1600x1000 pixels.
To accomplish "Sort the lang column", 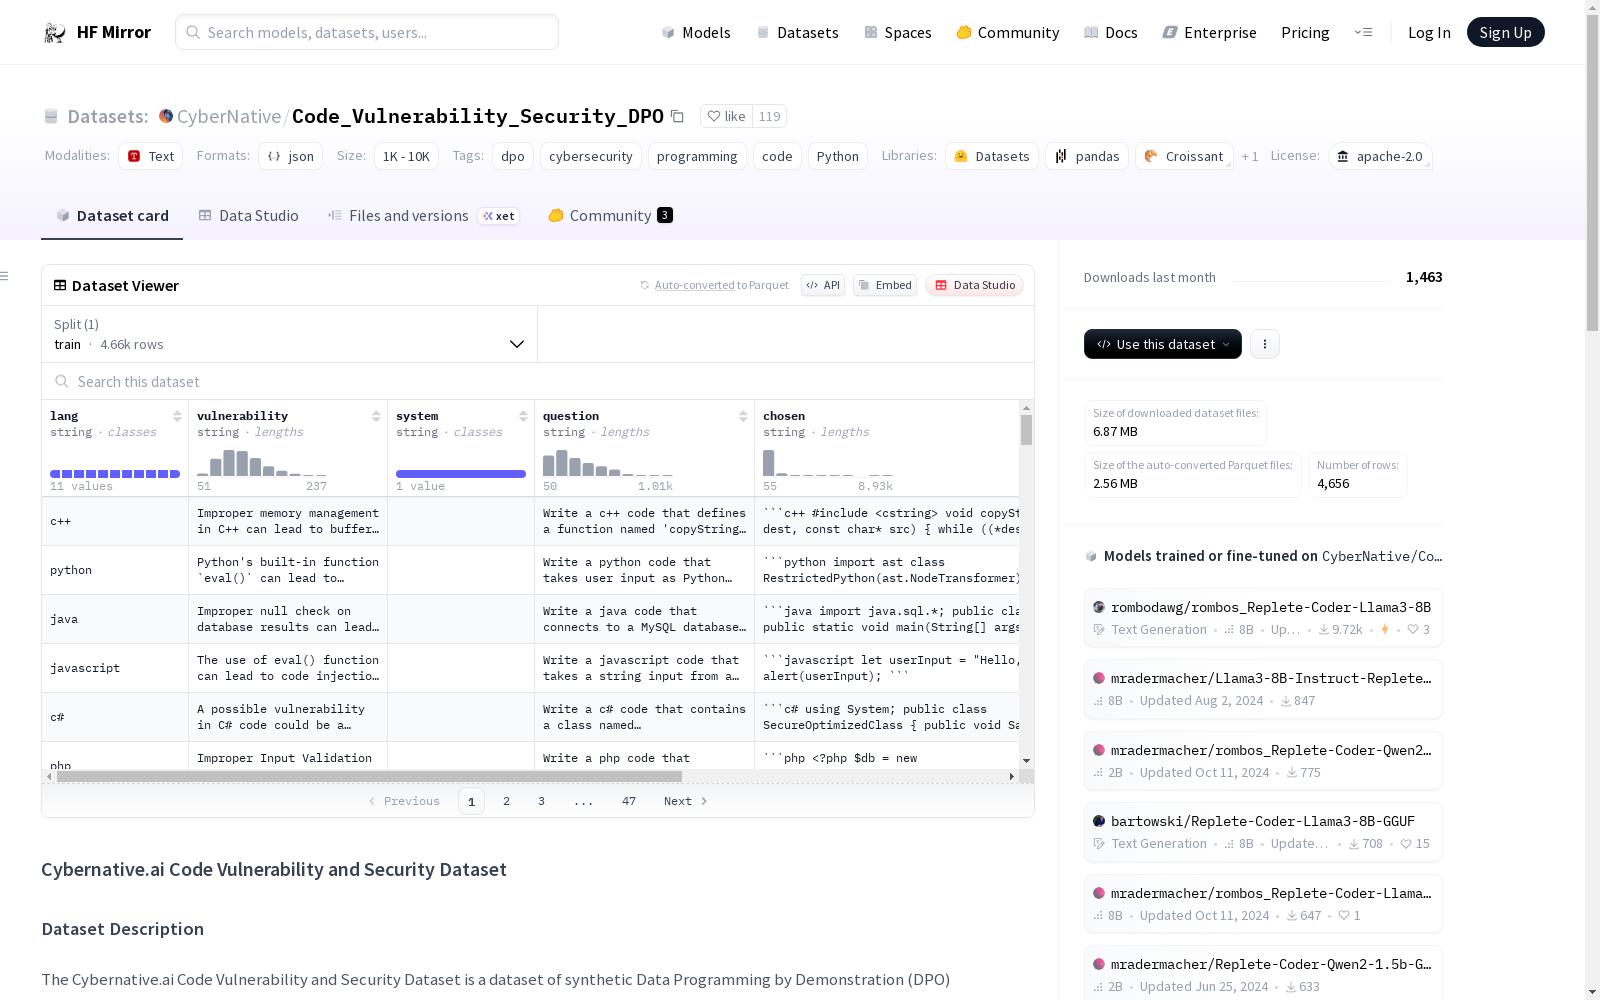I will click(177, 416).
